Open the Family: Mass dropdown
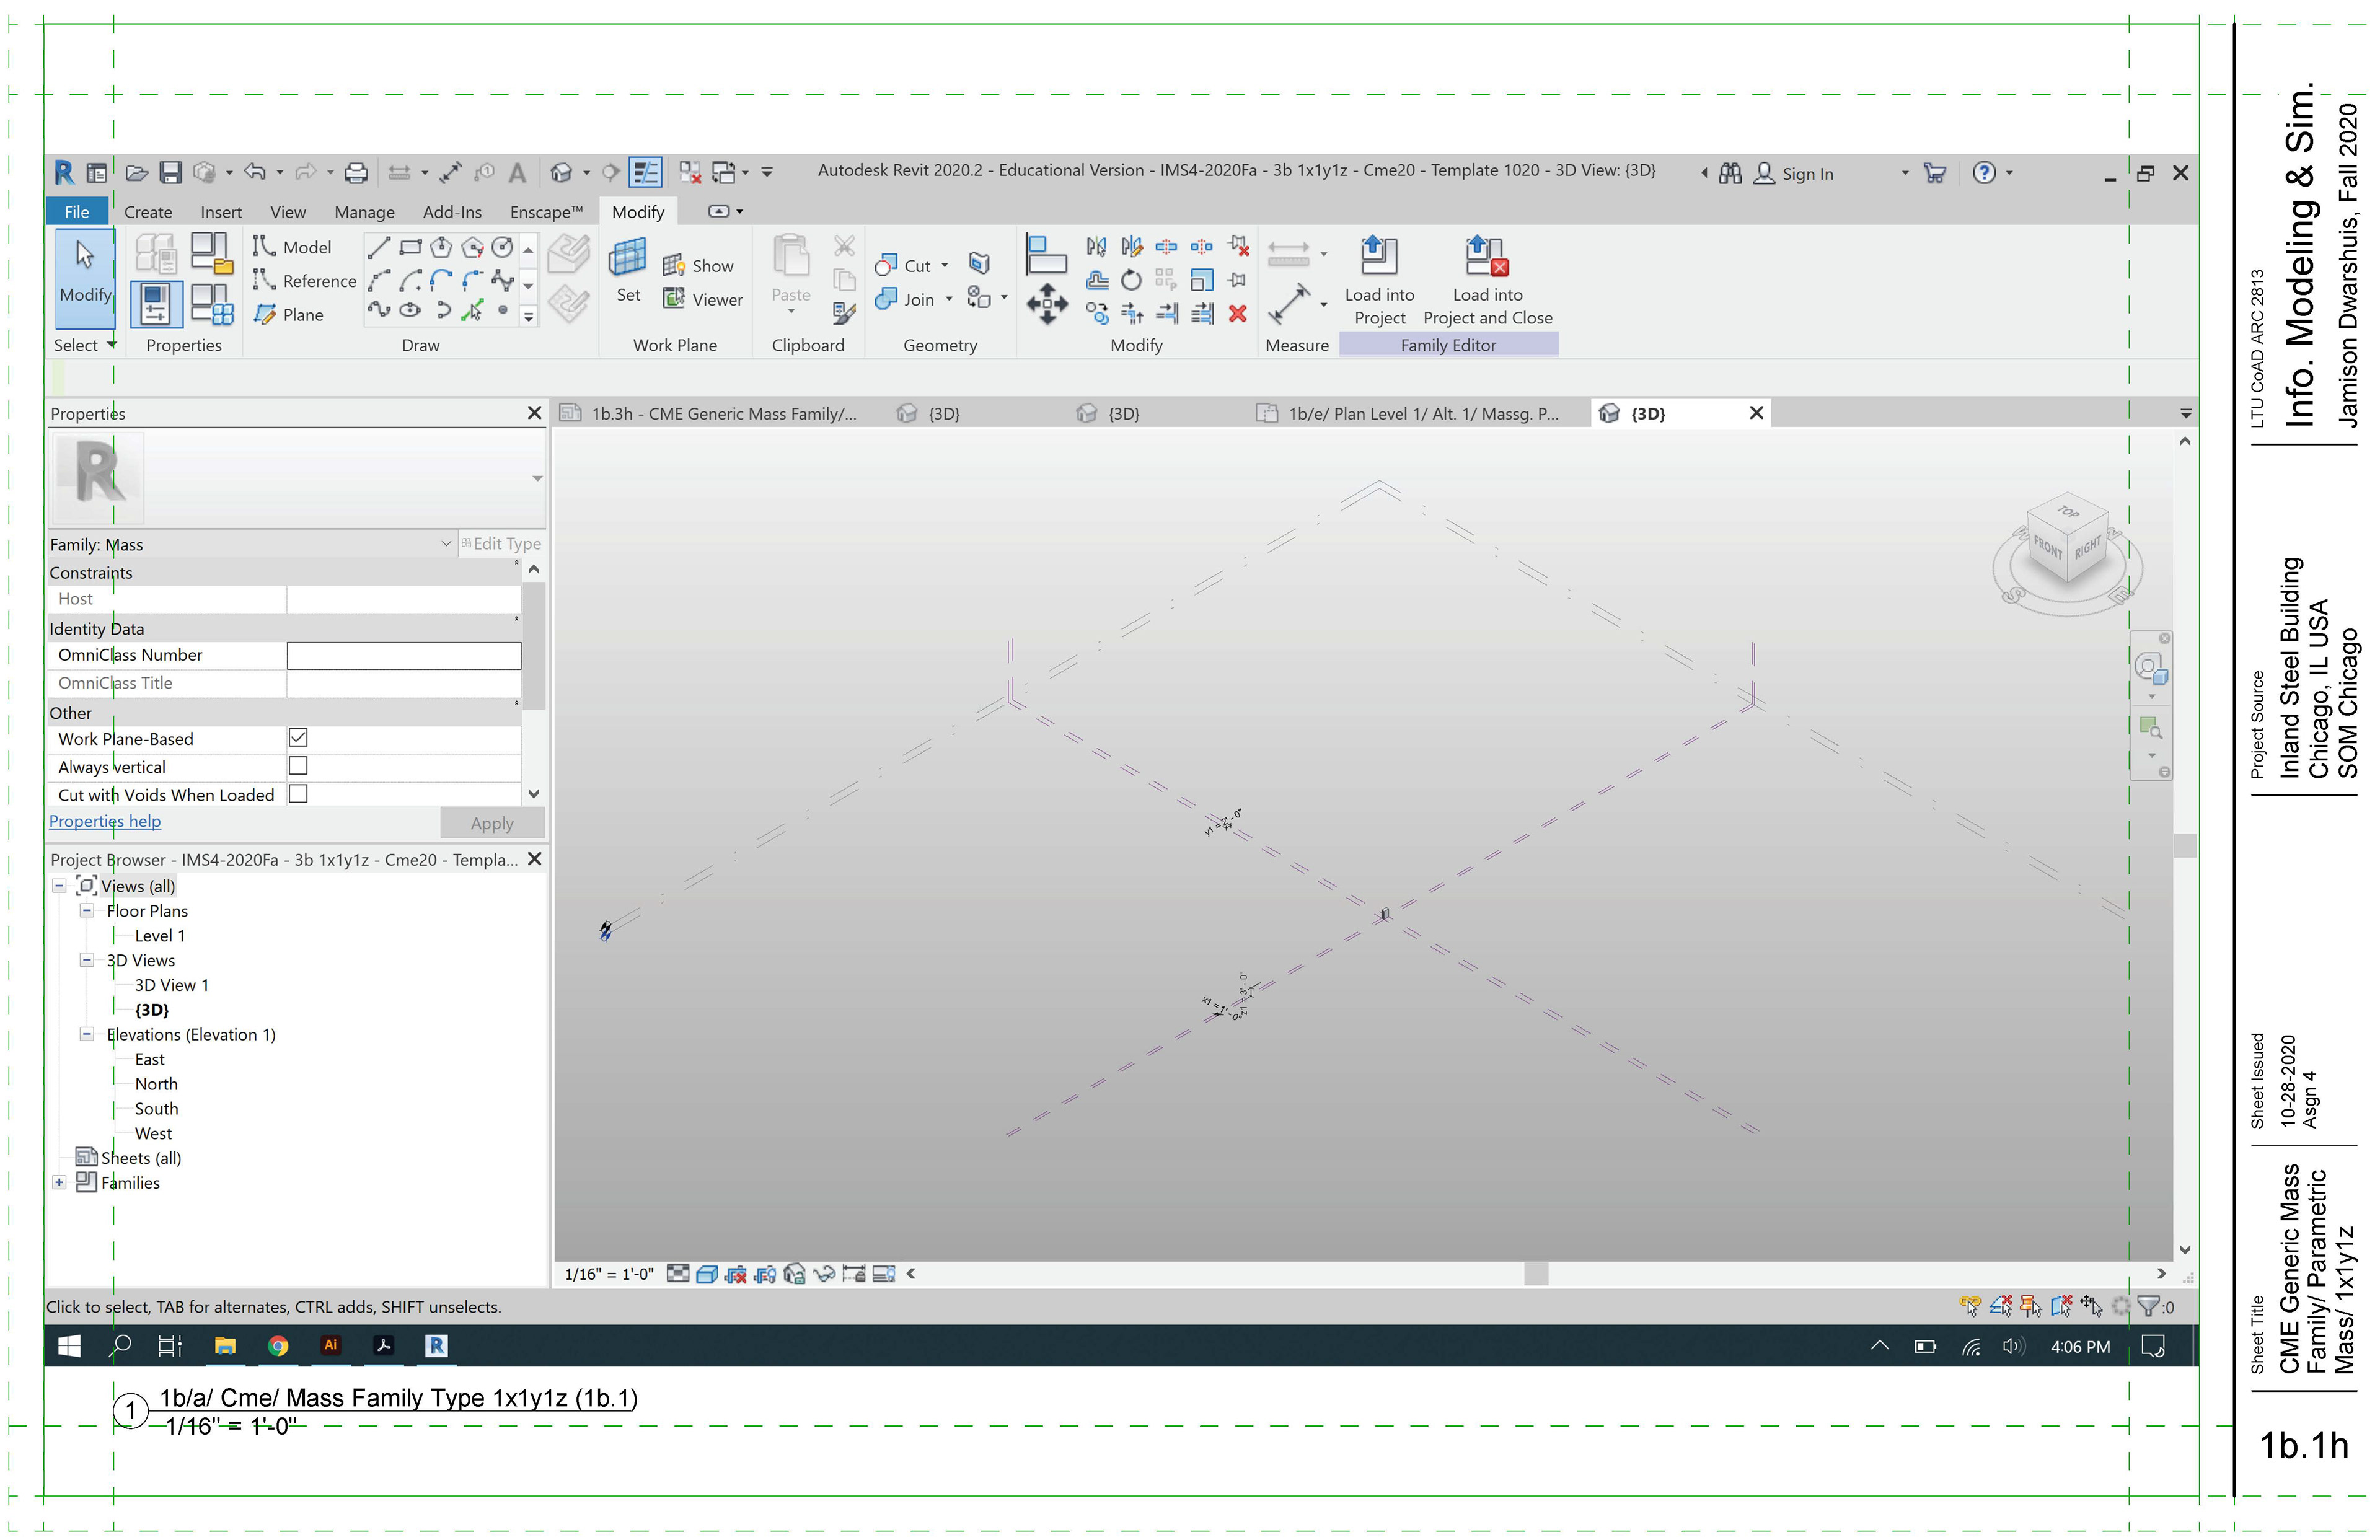2380x1540 pixels. pos(446,544)
